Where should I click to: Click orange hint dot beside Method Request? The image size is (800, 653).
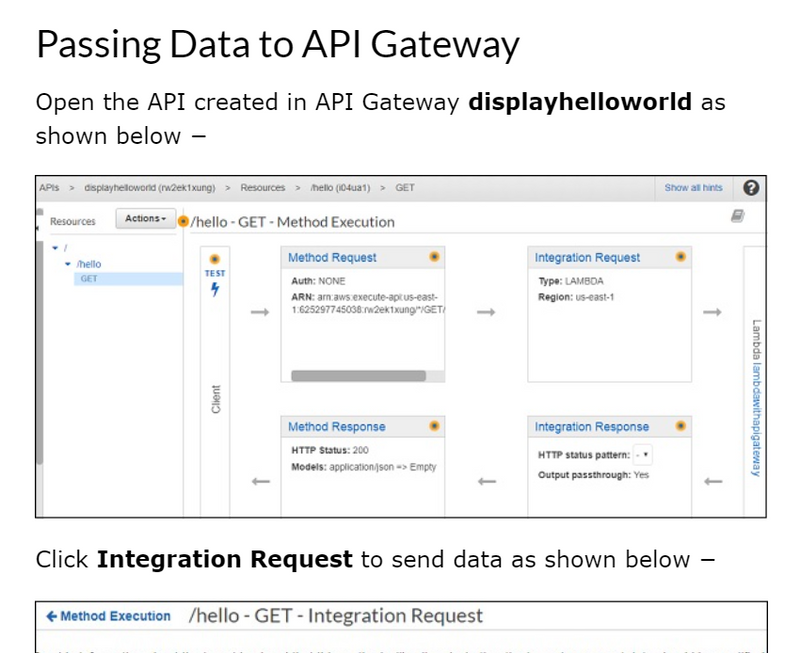pyautogui.click(x=434, y=257)
